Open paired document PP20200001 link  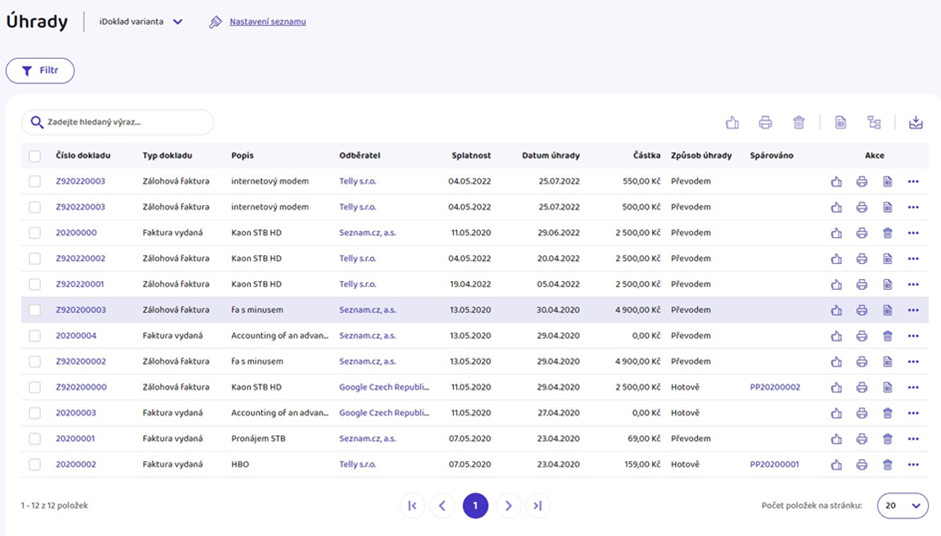coord(774,465)
